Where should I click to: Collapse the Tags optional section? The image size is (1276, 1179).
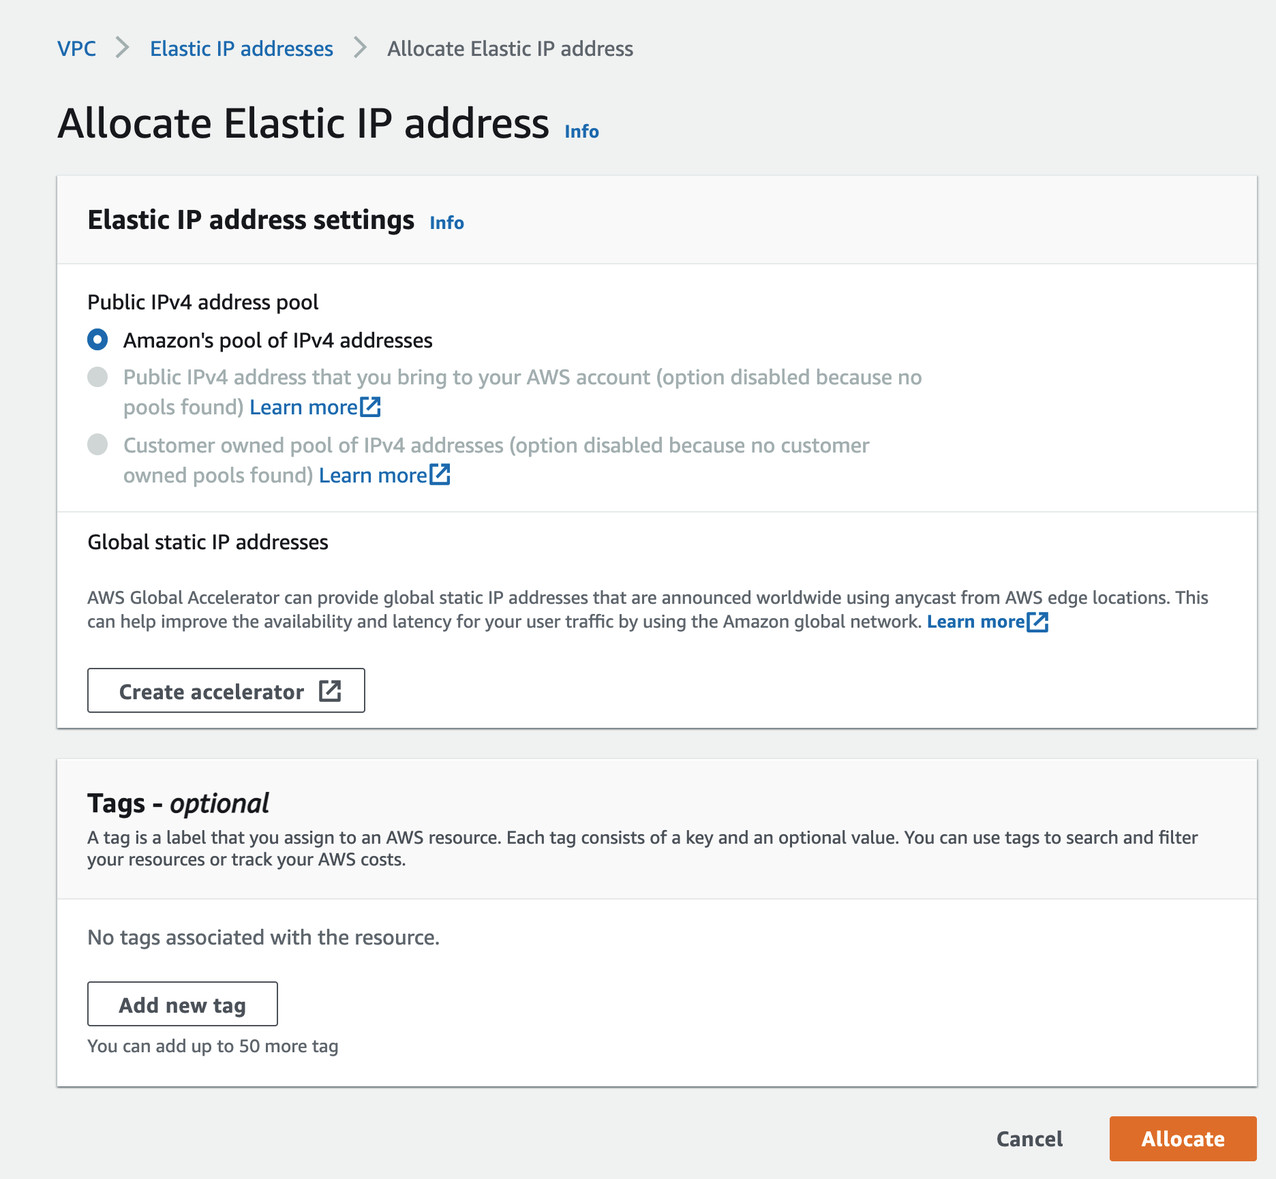[x=177, y=802]
